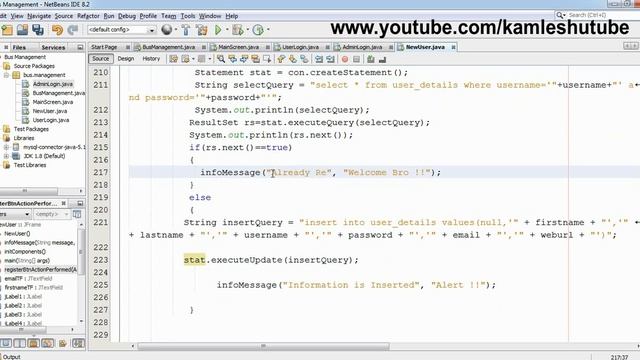The image size is (640, 360).
Task: Select Test Packages folder in project tree
Action: pyautogui.click(x=31, y=129)
